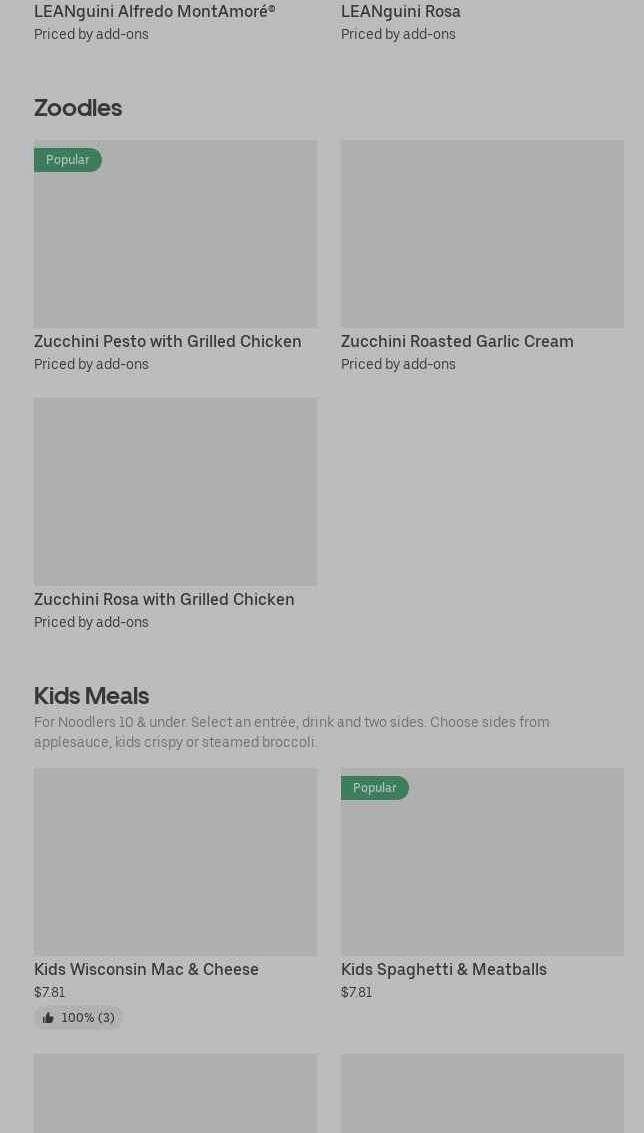Open Zucchini Roasted Garlic Cream image
644x1133 pixels.
[482, 234]
